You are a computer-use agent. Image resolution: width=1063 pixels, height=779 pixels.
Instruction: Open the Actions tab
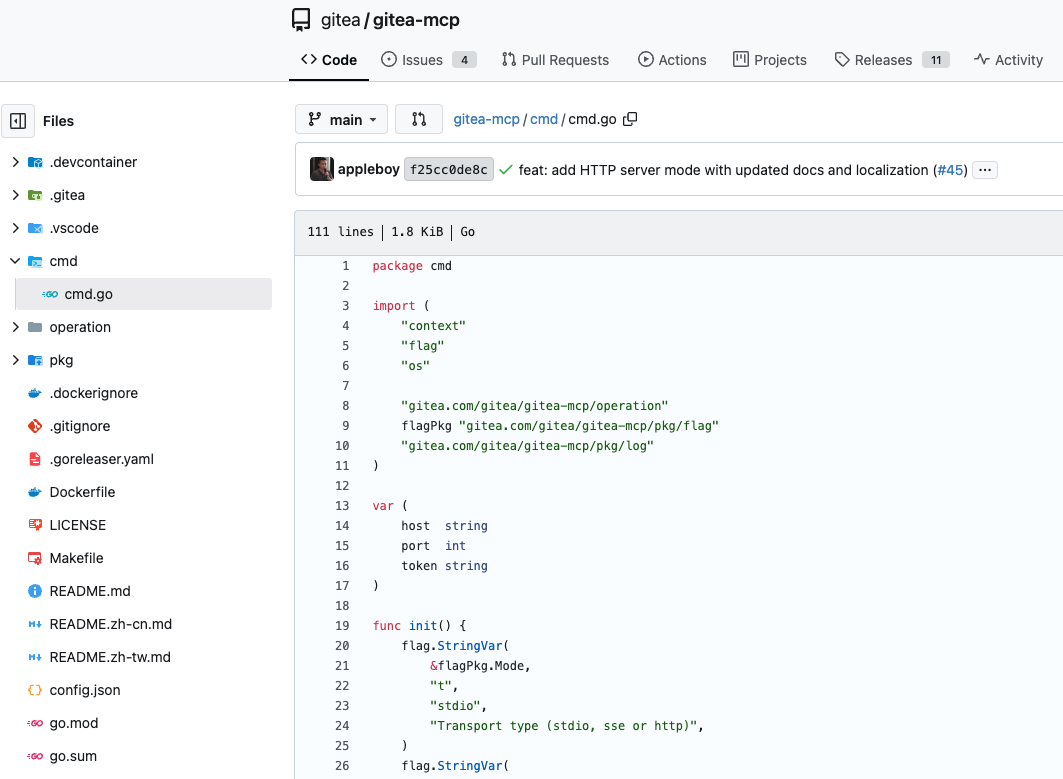point(672,60)
